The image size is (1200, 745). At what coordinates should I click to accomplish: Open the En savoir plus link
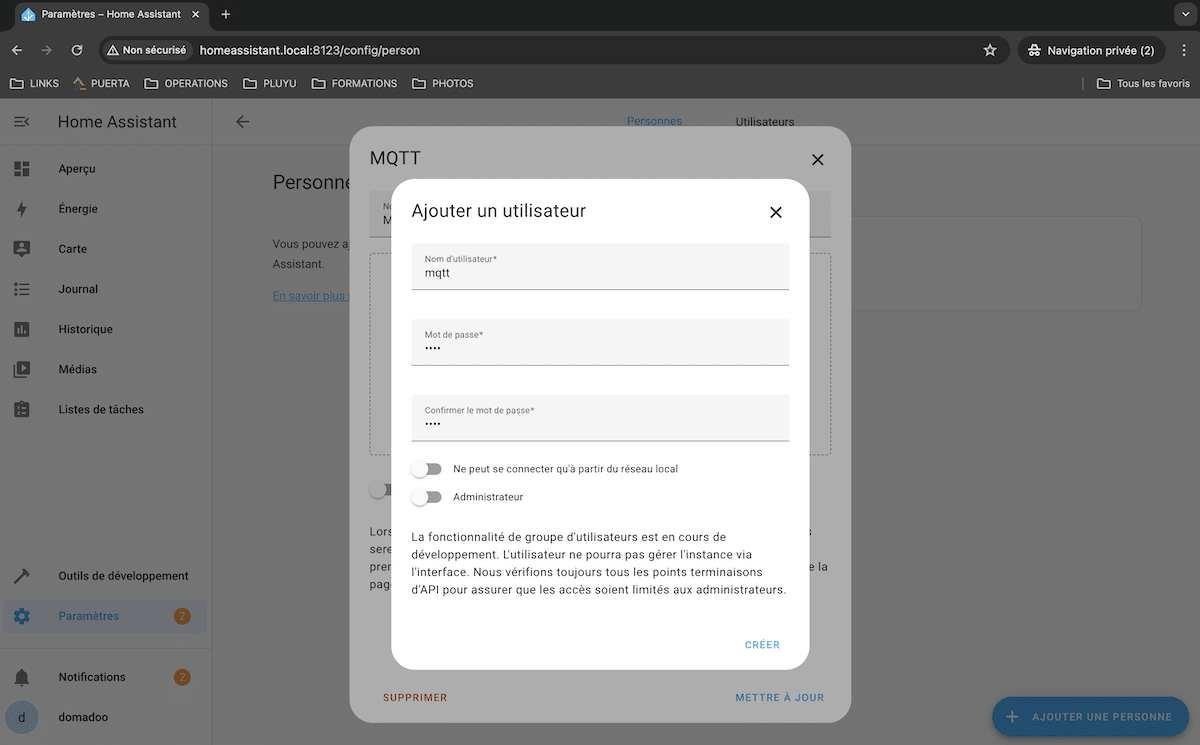(309, 296)
